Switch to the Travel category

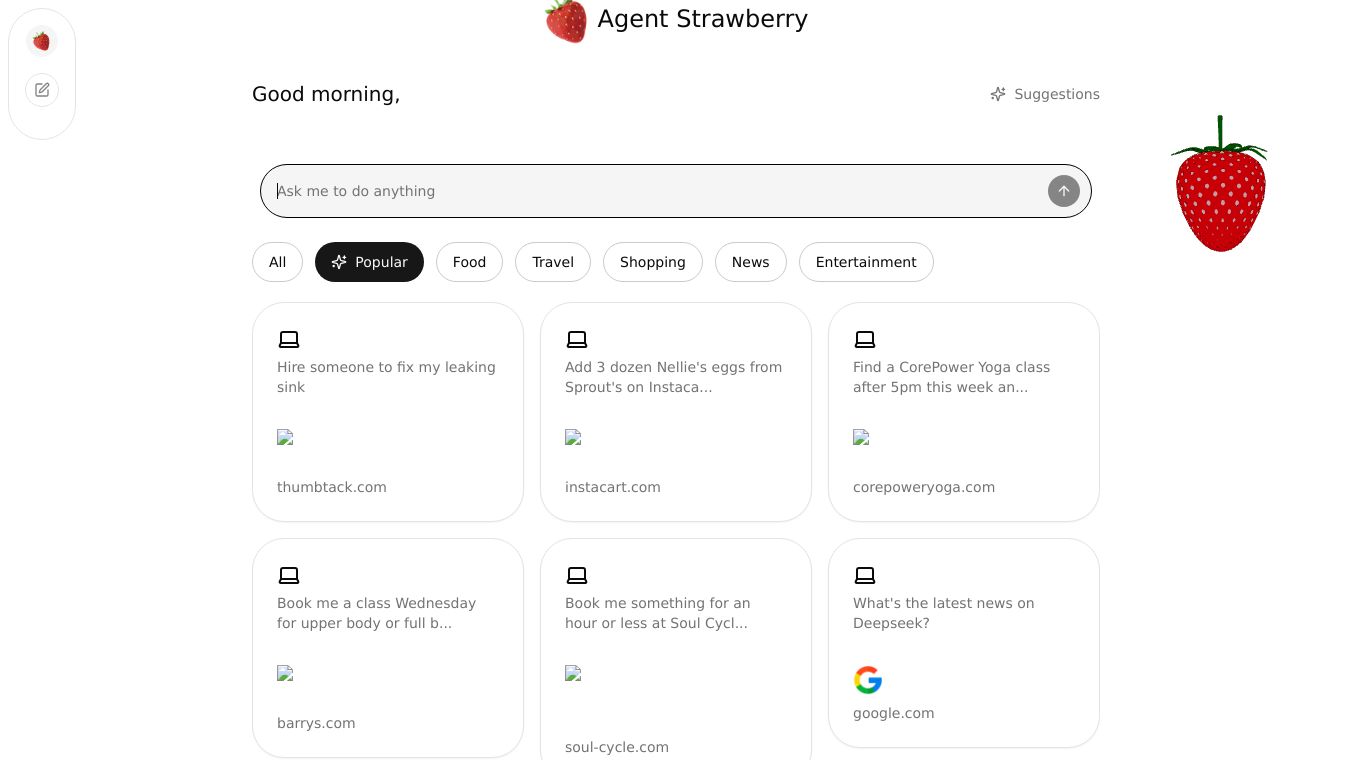click(553, 262)
